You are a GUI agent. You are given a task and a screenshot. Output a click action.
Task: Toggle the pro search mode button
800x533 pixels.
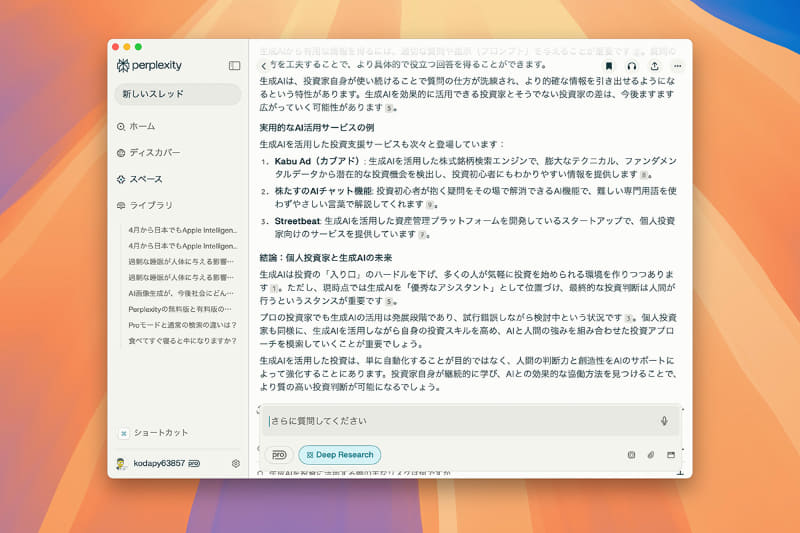point(279,454)
